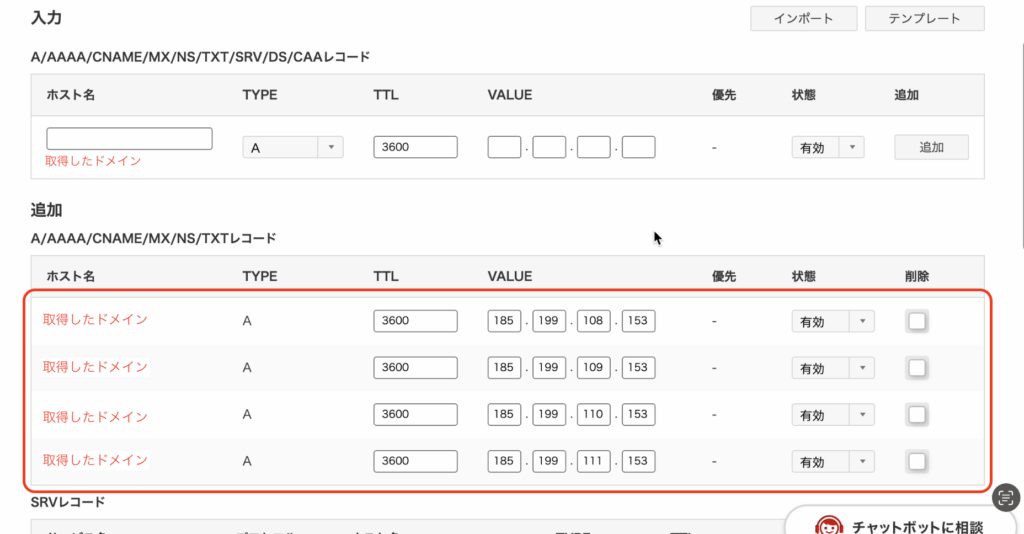Click the empty ホスト名 input field
This screenshot has width=1024, height=534.
129,138
